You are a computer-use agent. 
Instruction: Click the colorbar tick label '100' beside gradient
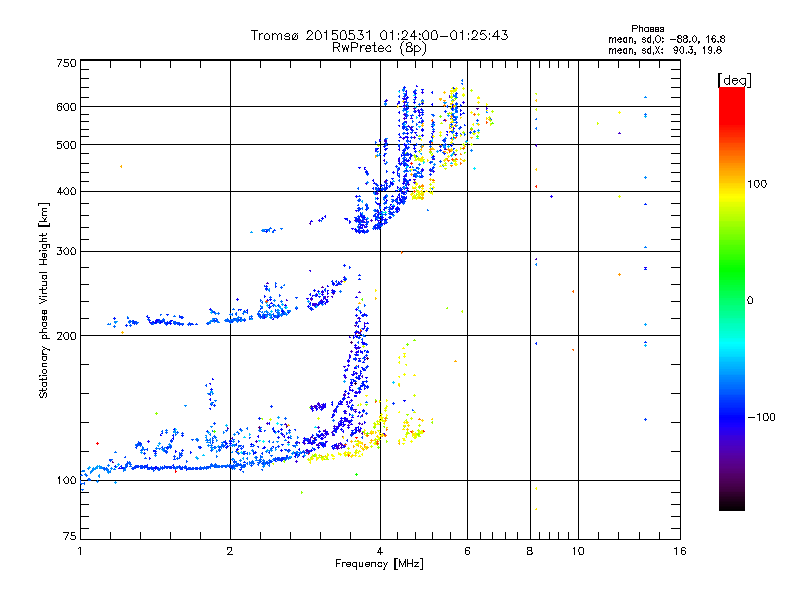757,184
